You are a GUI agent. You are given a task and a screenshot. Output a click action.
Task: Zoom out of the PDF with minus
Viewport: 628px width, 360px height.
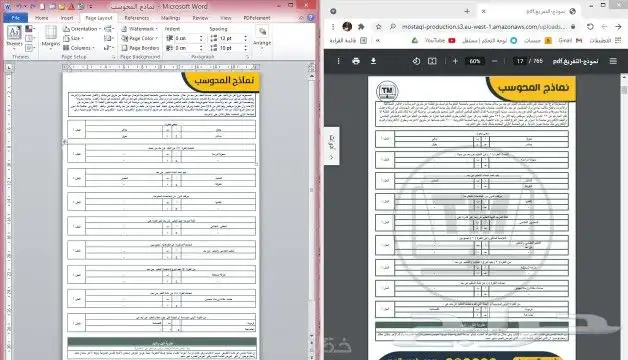494,61
